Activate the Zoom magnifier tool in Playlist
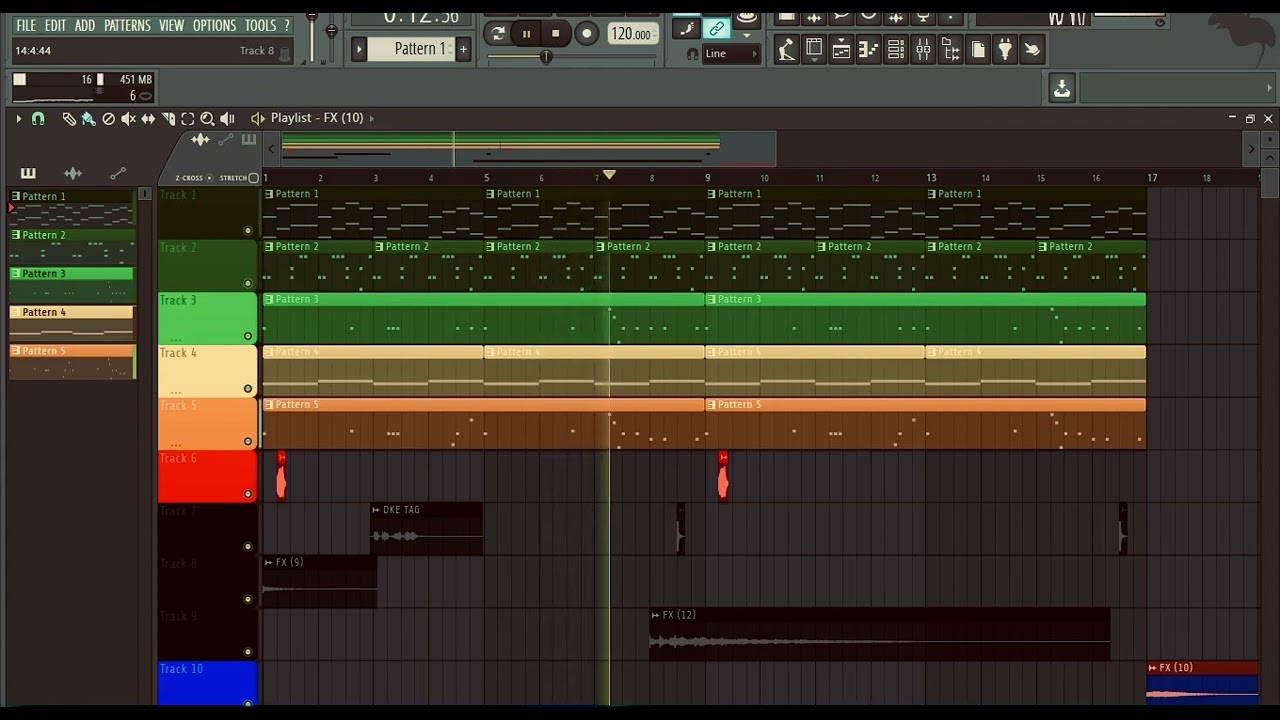Image resolution: width=1280 pixels, height=720 pixels. pyautogui.click(x=207, y=118)
